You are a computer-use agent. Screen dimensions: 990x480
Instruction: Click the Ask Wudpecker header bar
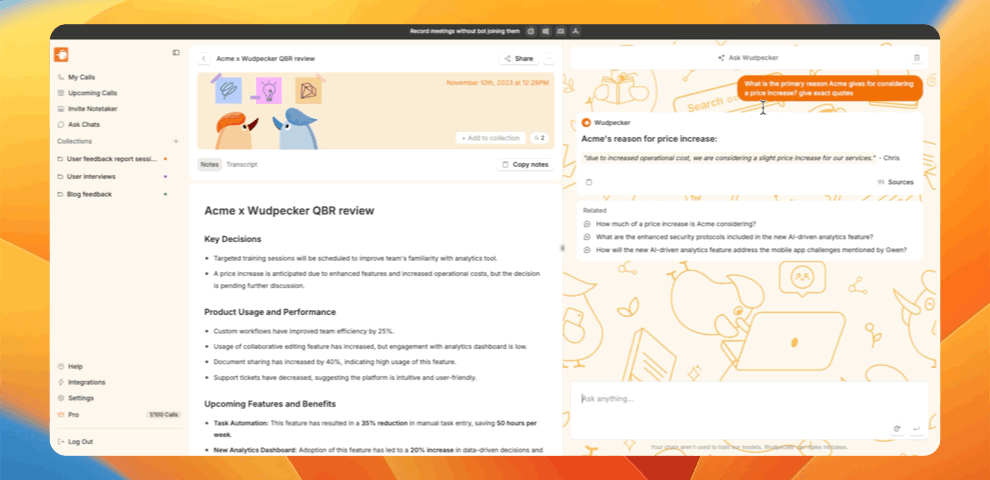coord(749,57)
